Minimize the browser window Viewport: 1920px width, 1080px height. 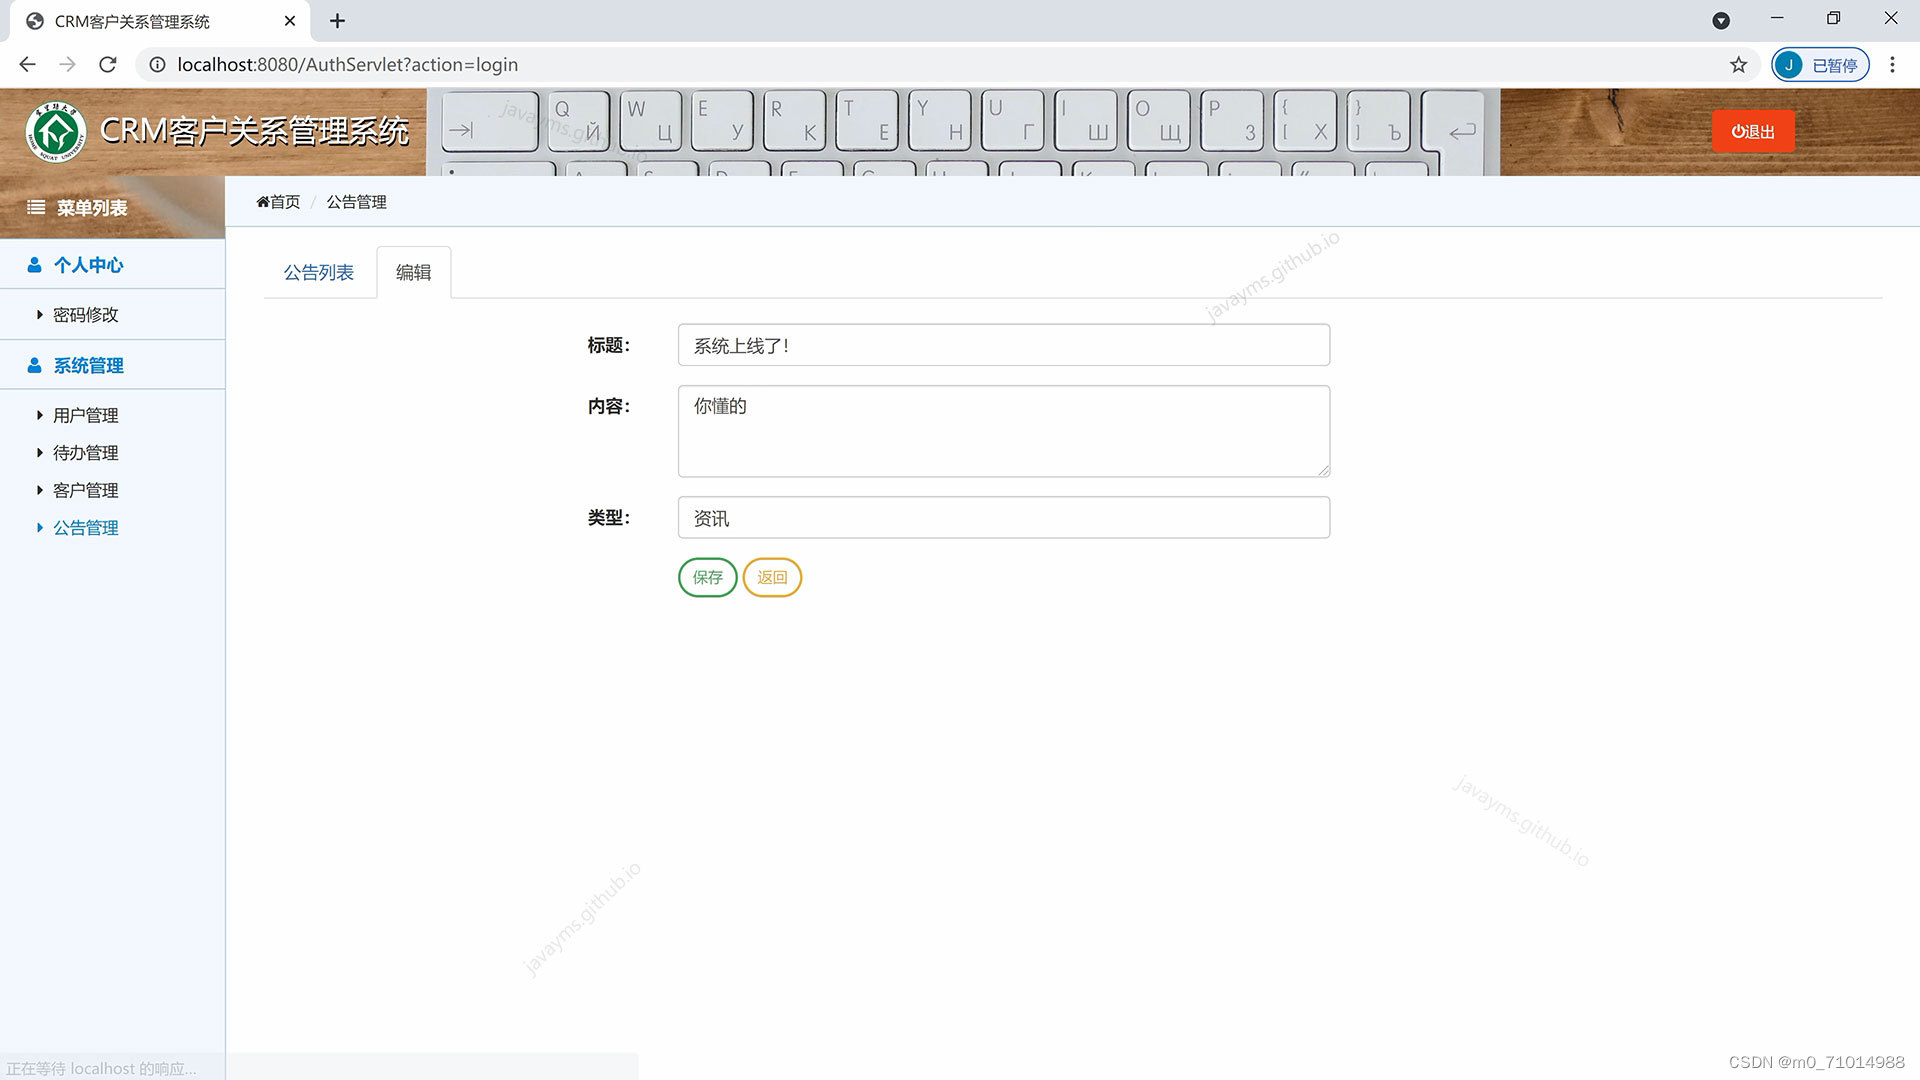[1777, 18]
